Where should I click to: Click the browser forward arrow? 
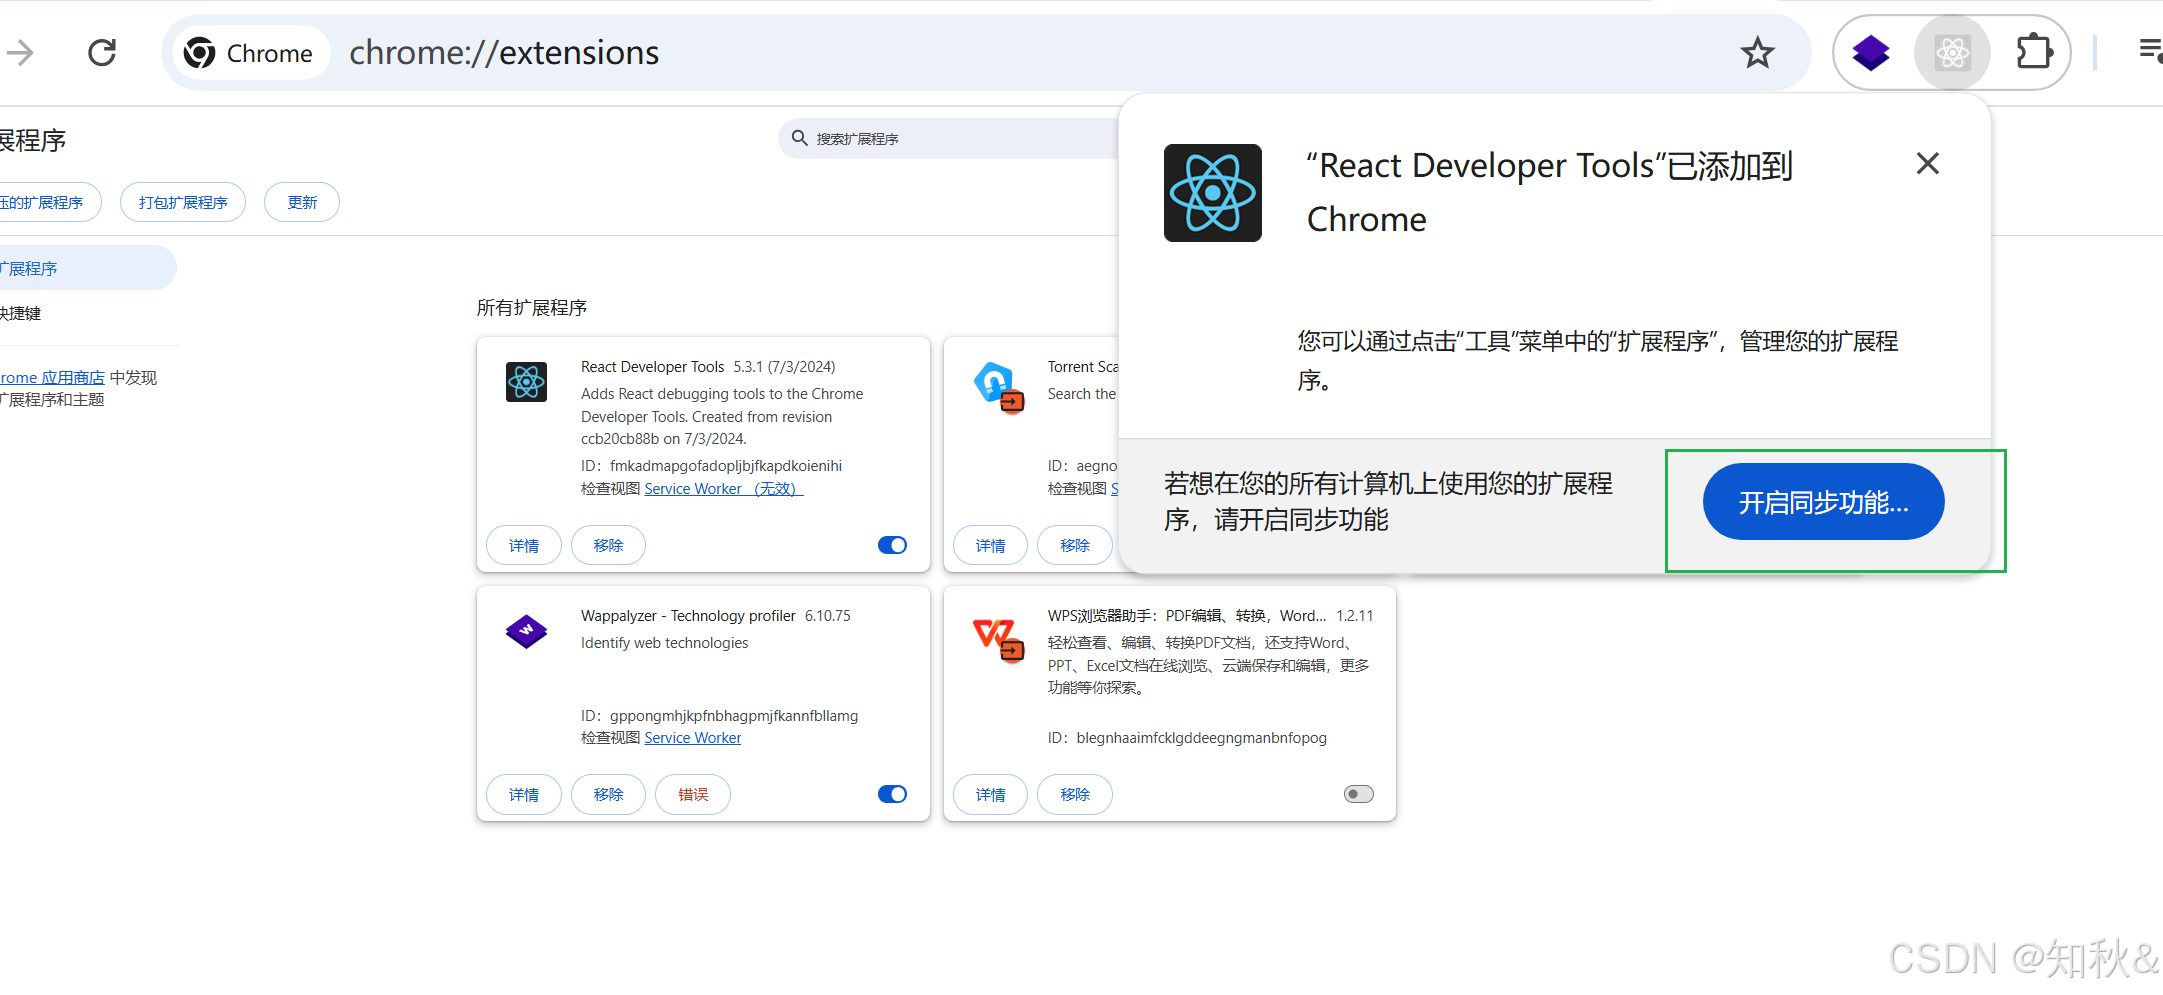20,52
